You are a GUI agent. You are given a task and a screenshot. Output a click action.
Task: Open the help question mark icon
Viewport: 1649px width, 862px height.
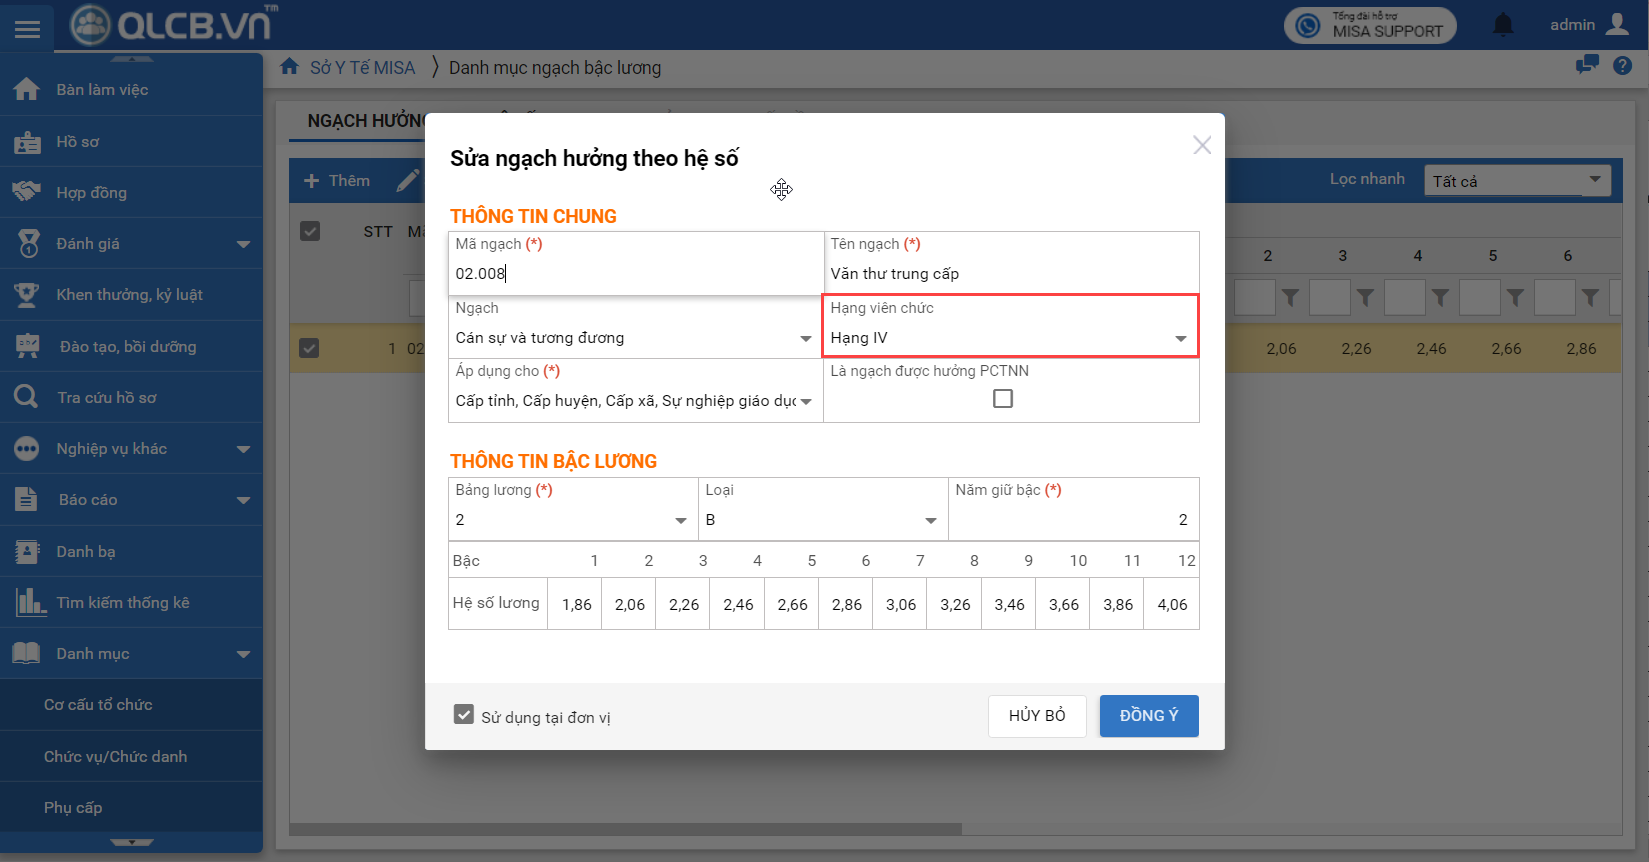pyautogui.click(x=1622, y=66)
